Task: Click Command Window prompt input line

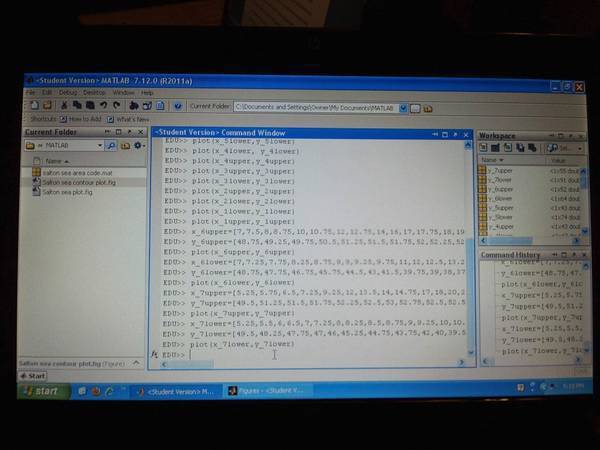Action: click(x=325, y=355)
